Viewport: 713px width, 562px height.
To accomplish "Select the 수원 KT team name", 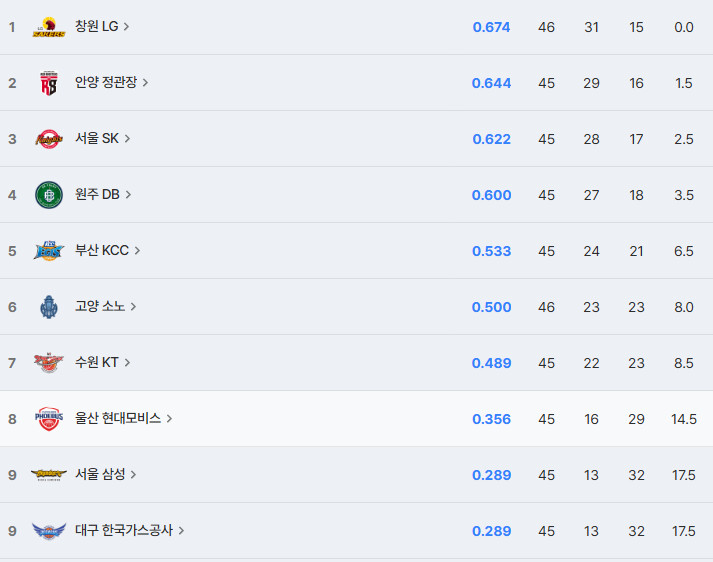I will (97, 362).
